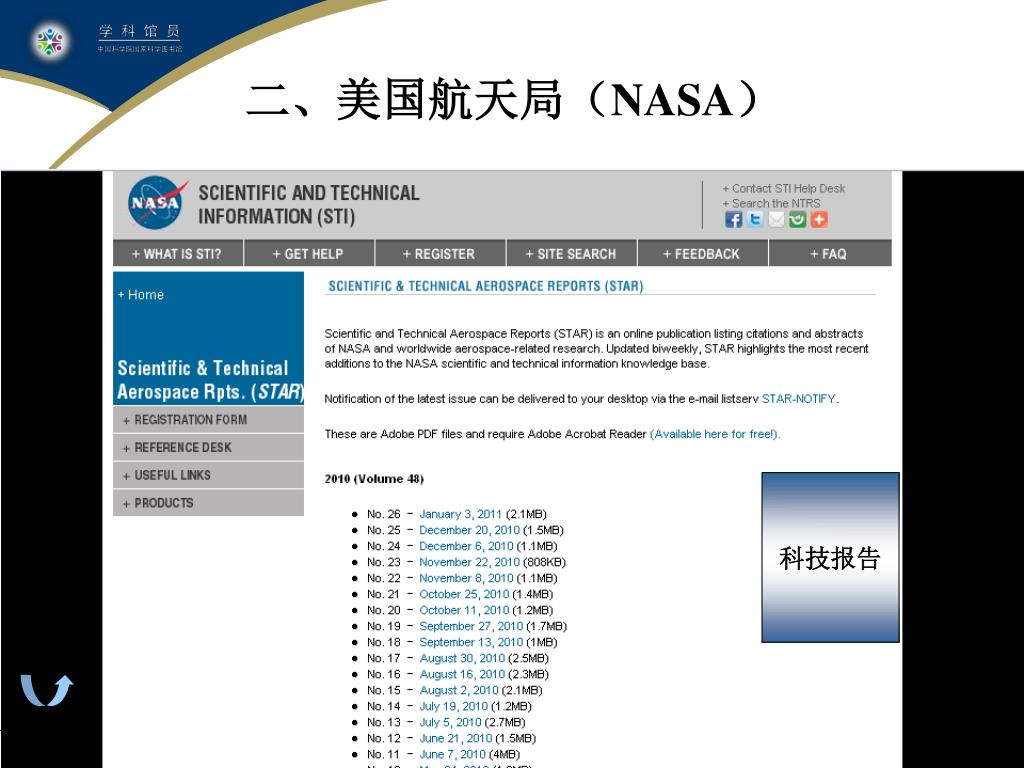Open the REGISTER menu item
1024x768 pixels.
coord(439,254)
